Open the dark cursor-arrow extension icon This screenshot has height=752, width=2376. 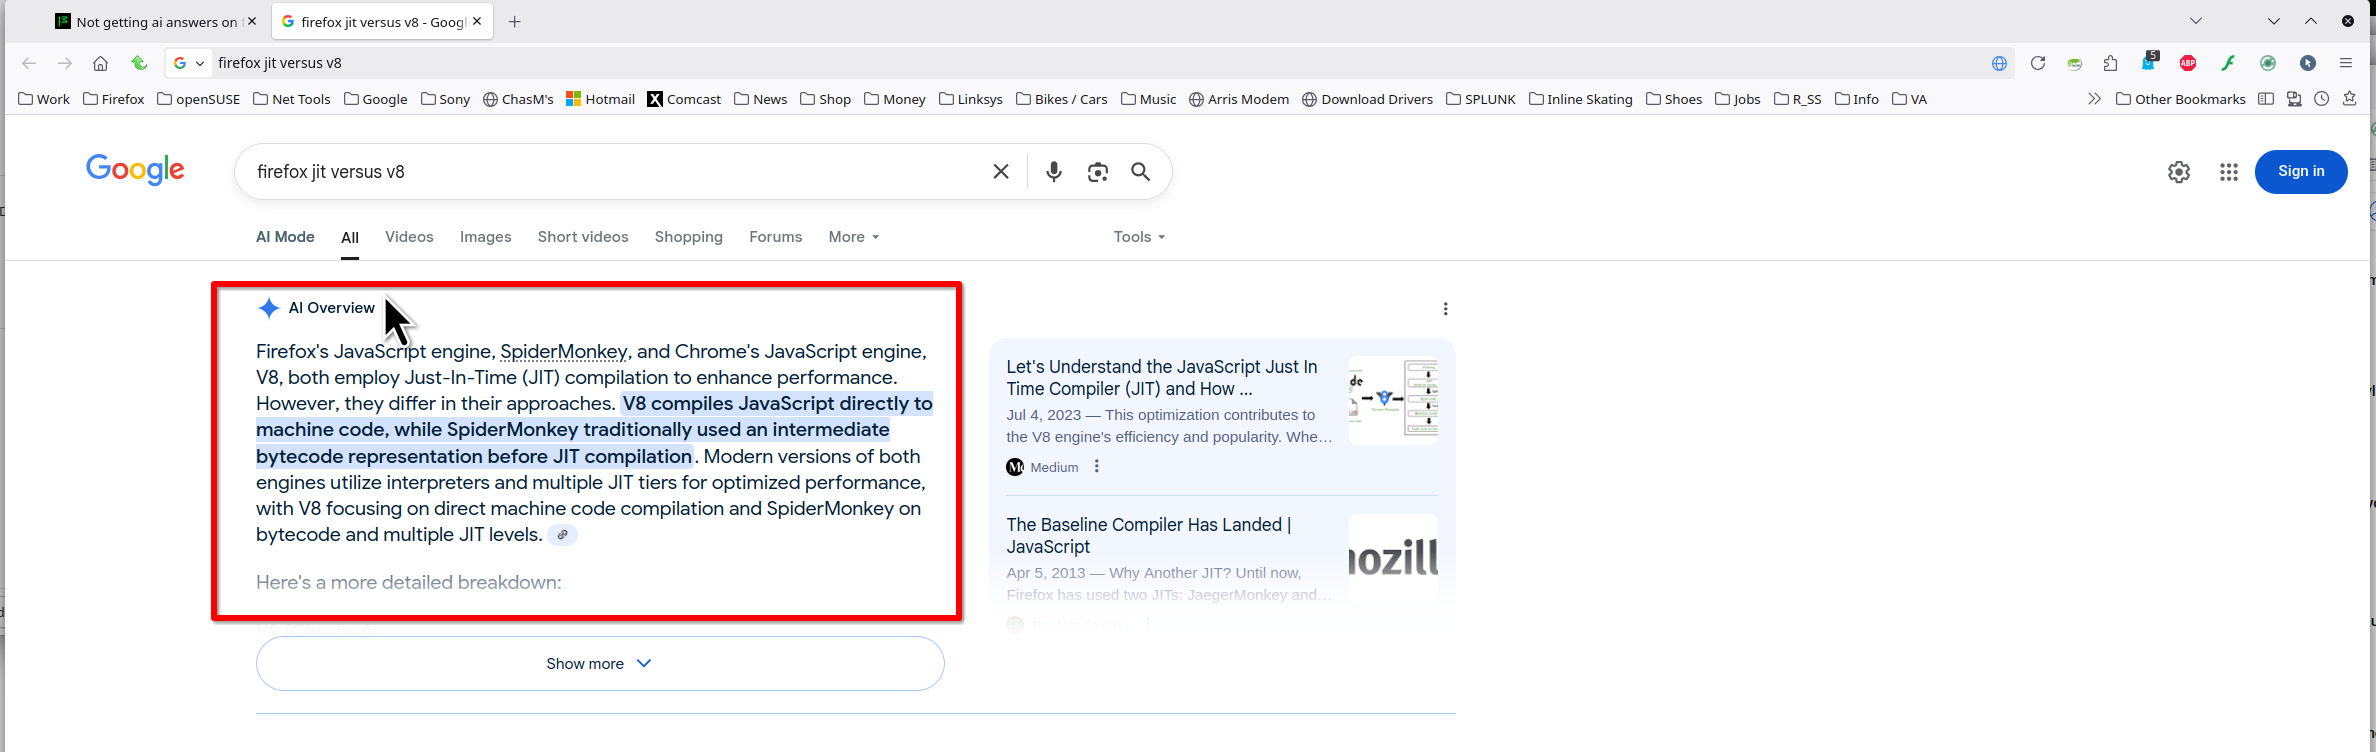coord(2308,63)
